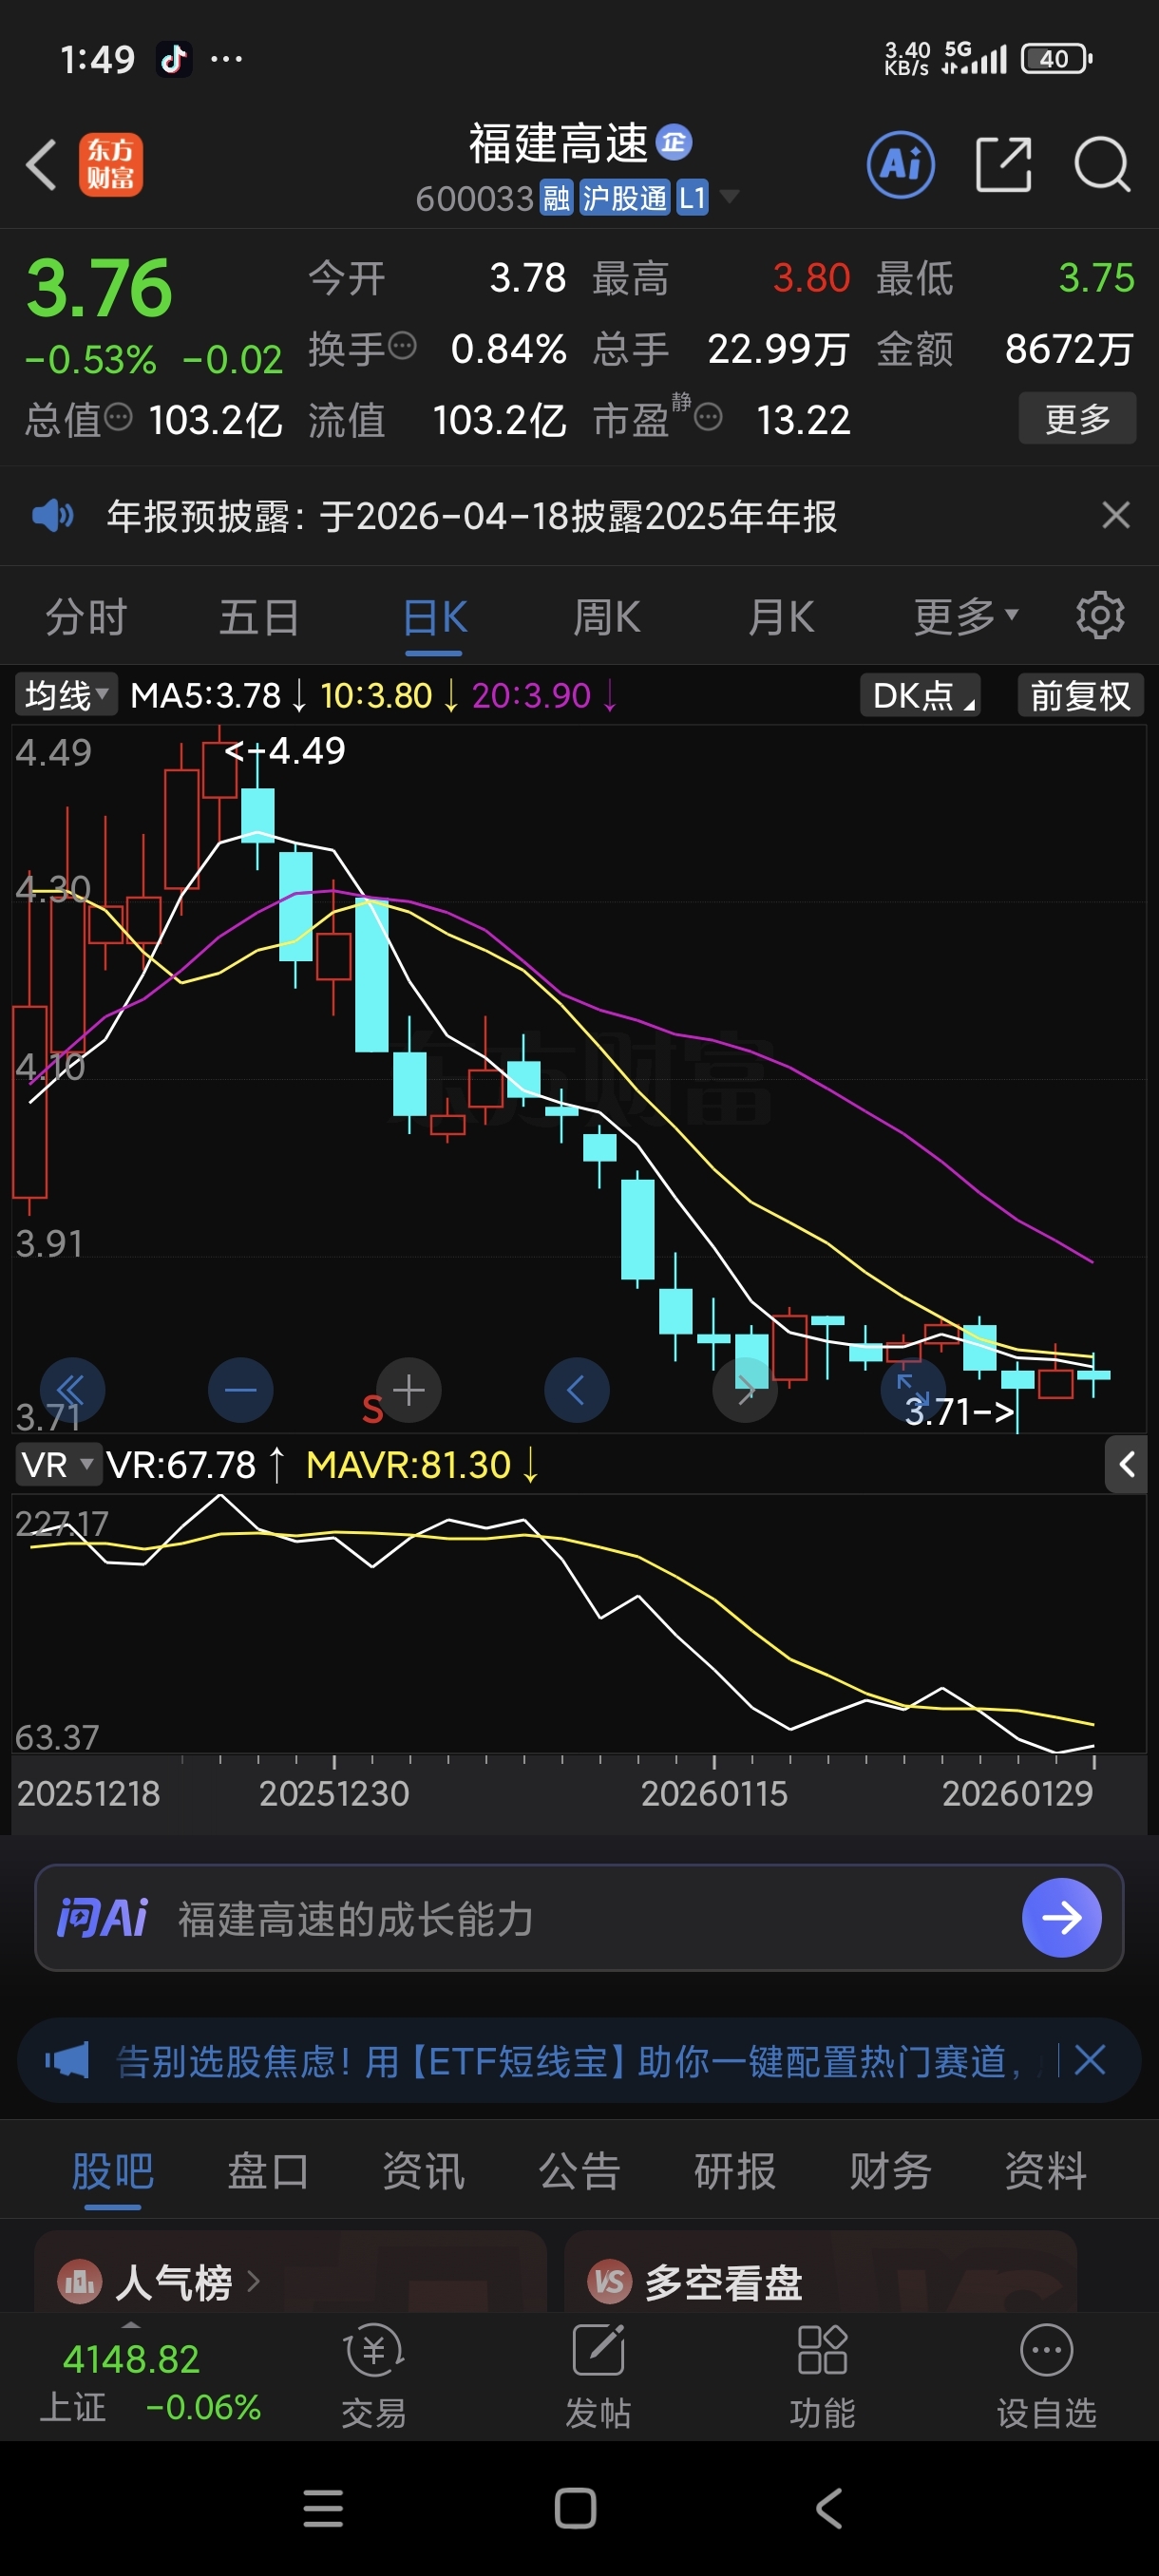Image resolution: width=1159 pixels, height=2576 pixels.
Task: Move chart left with single arrow button
Action: pyautogui.click(x=576, y=1390)
